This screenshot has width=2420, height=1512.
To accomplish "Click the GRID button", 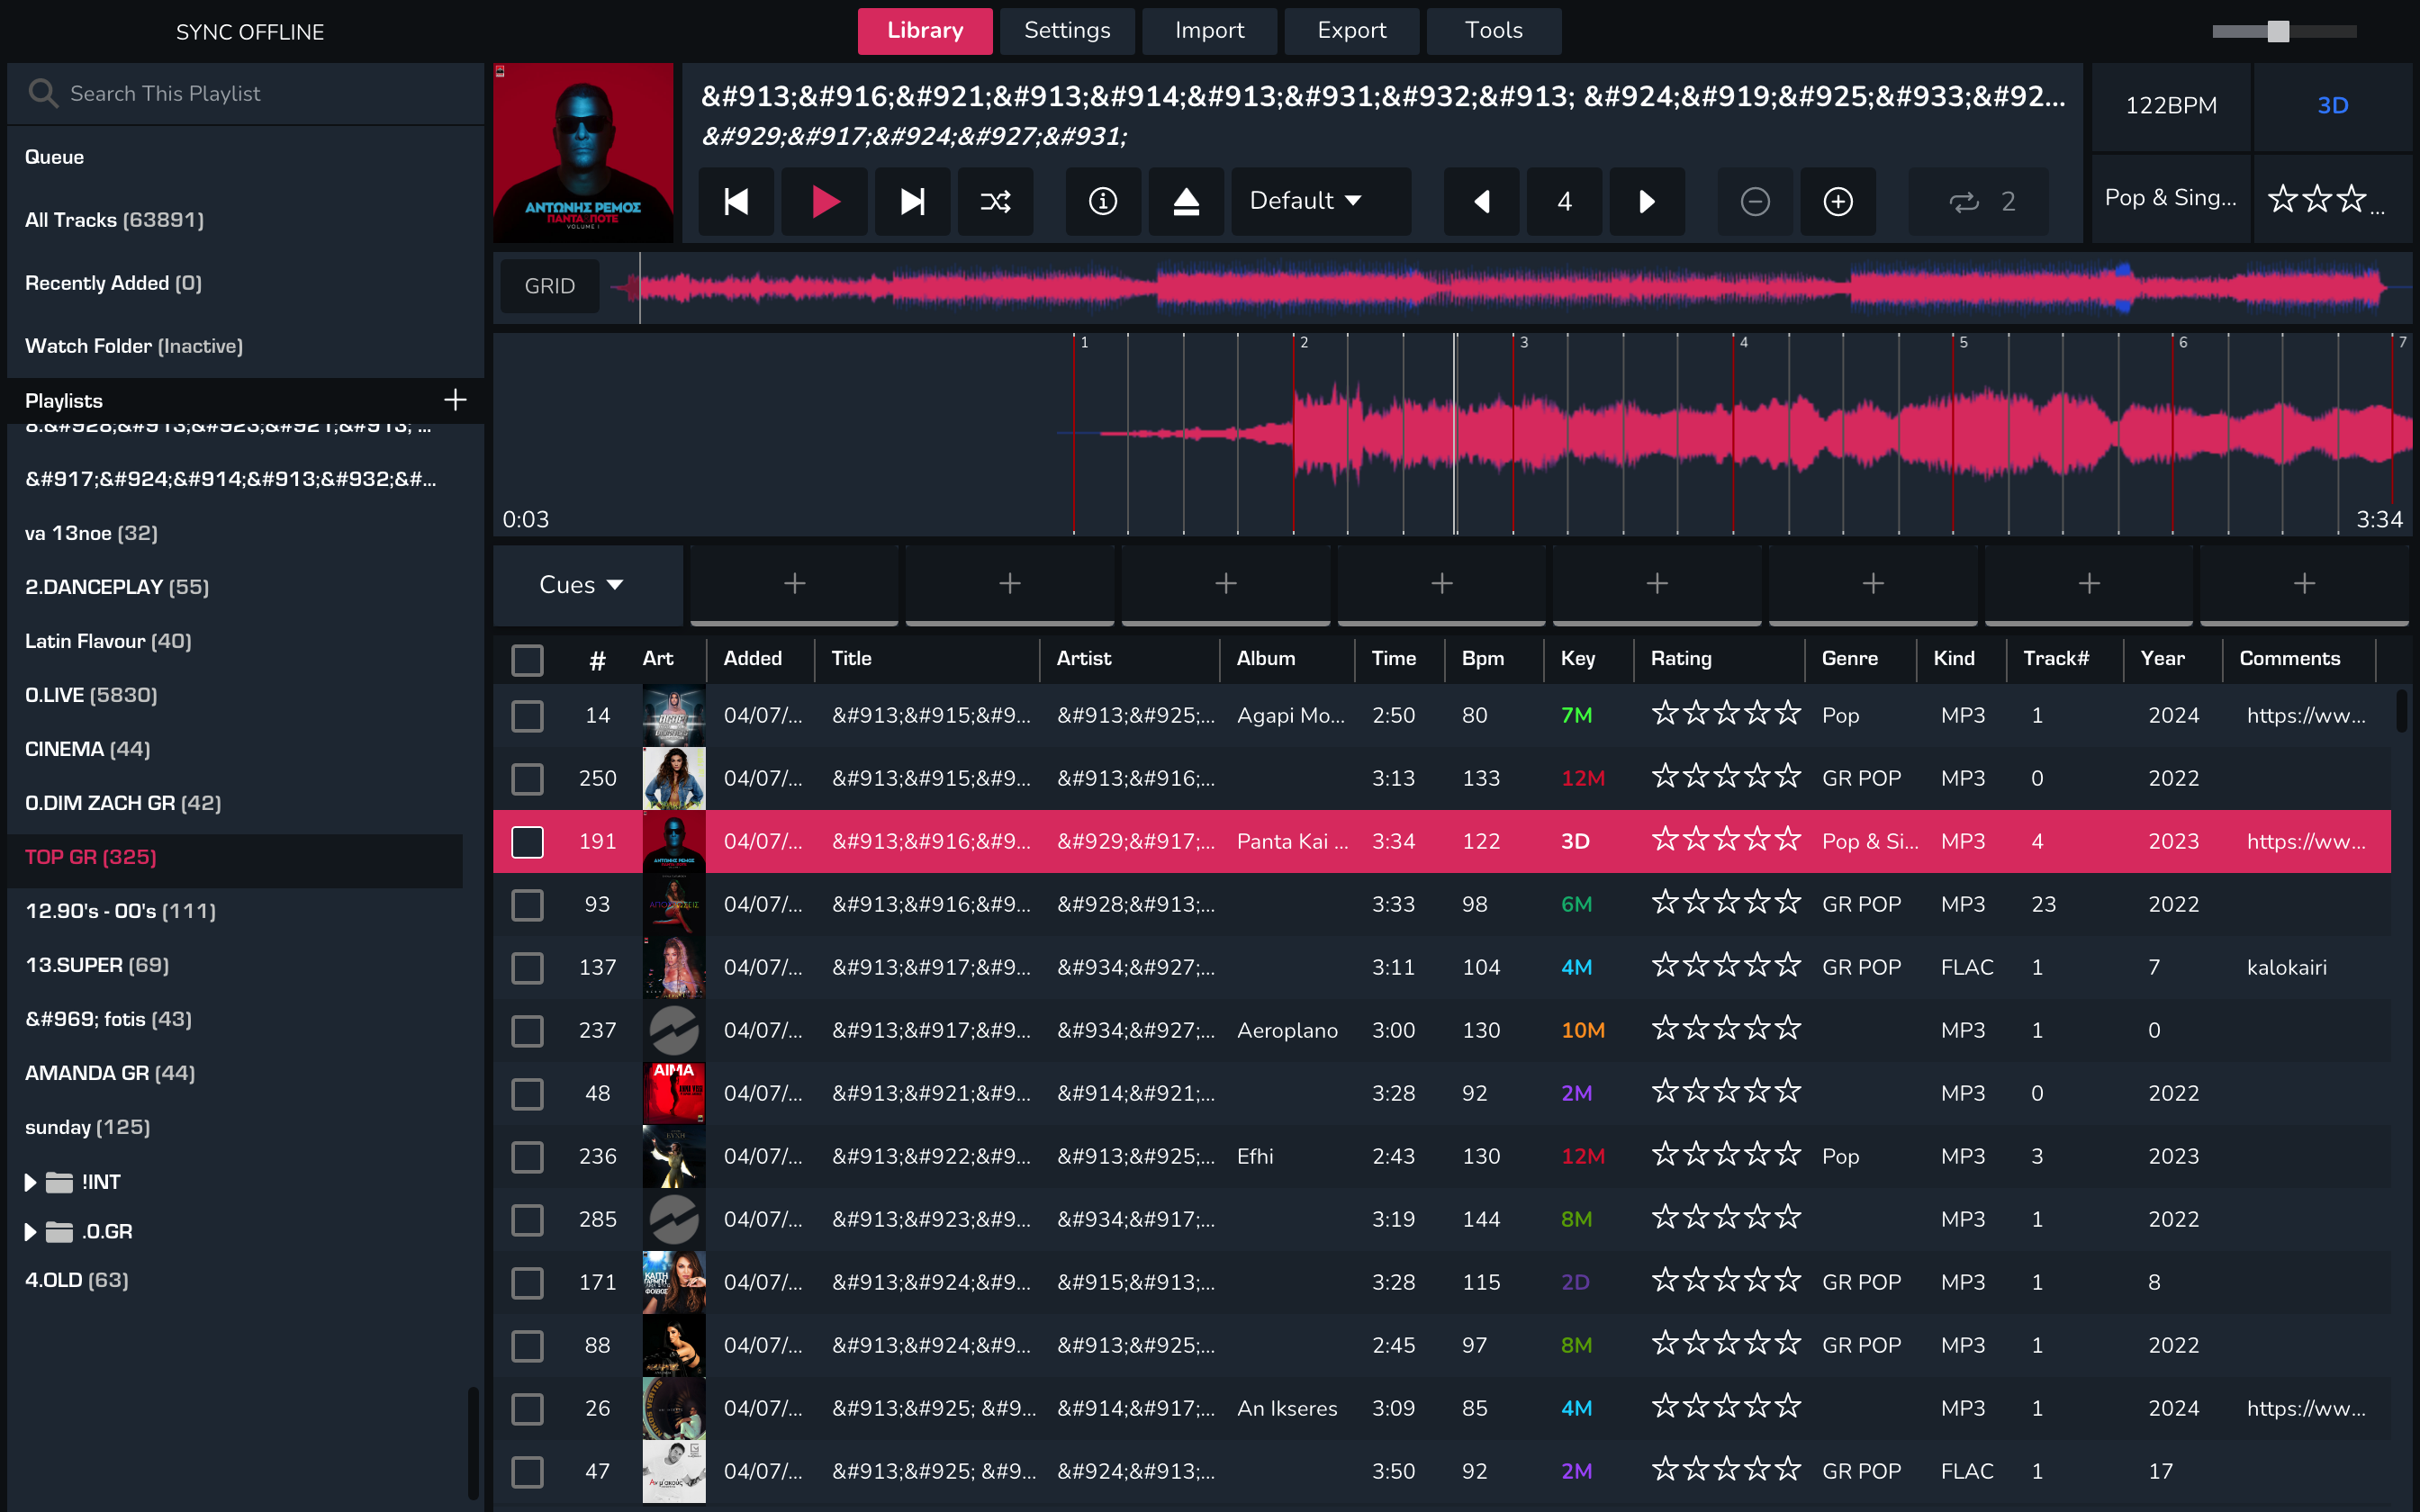I will click(x=549, y=286).
